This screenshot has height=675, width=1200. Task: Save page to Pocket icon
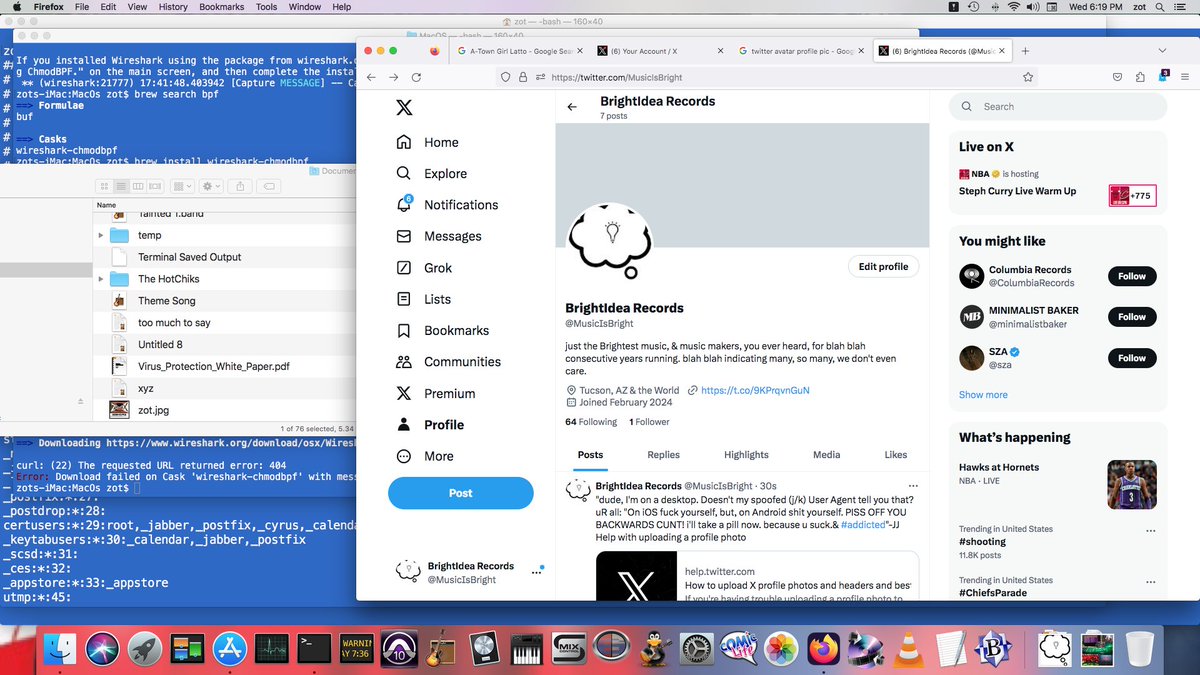[x=1117, y=77]
